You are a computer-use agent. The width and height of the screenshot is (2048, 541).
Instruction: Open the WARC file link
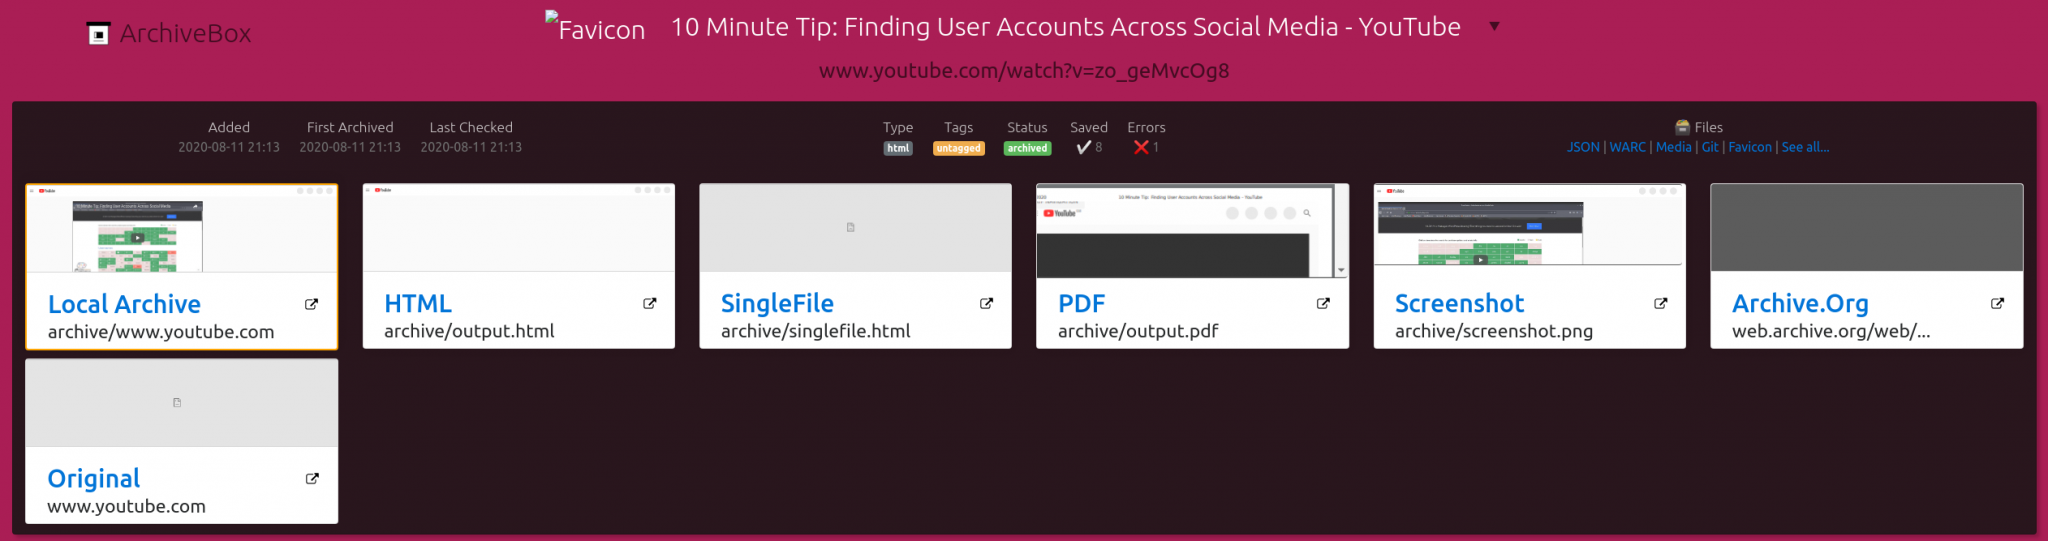click(x=1627, y=147)
